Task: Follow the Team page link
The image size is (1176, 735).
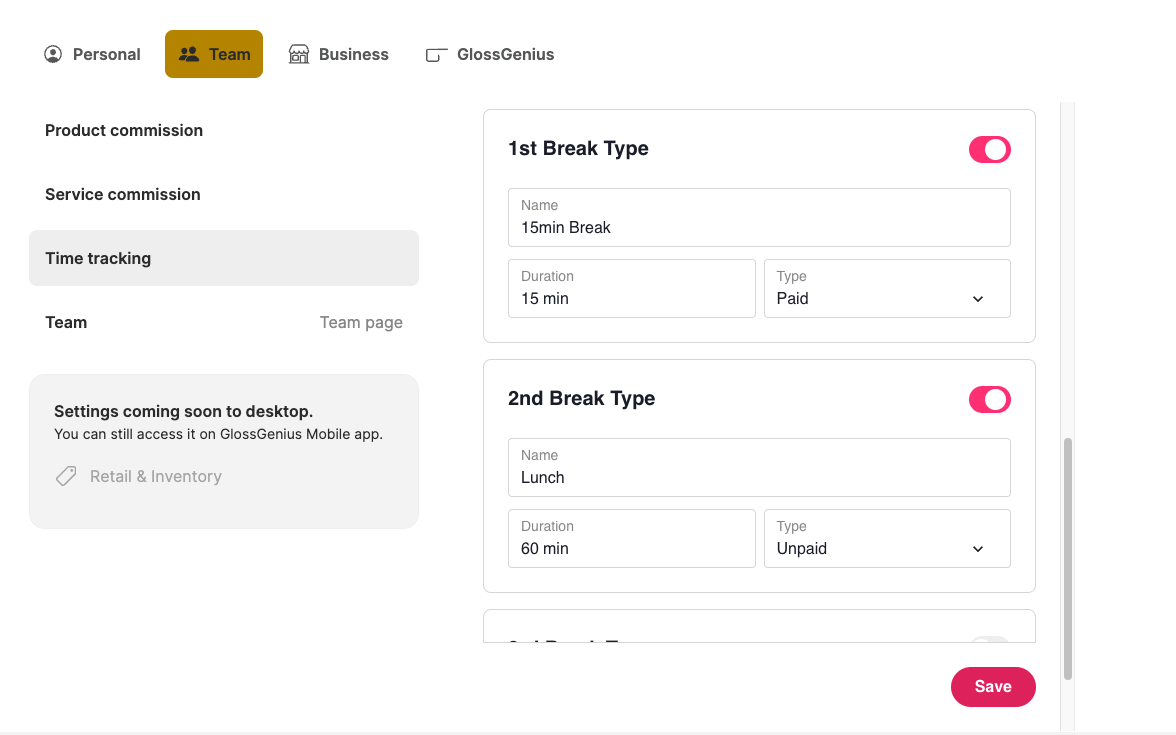Action: pos(361,322)
